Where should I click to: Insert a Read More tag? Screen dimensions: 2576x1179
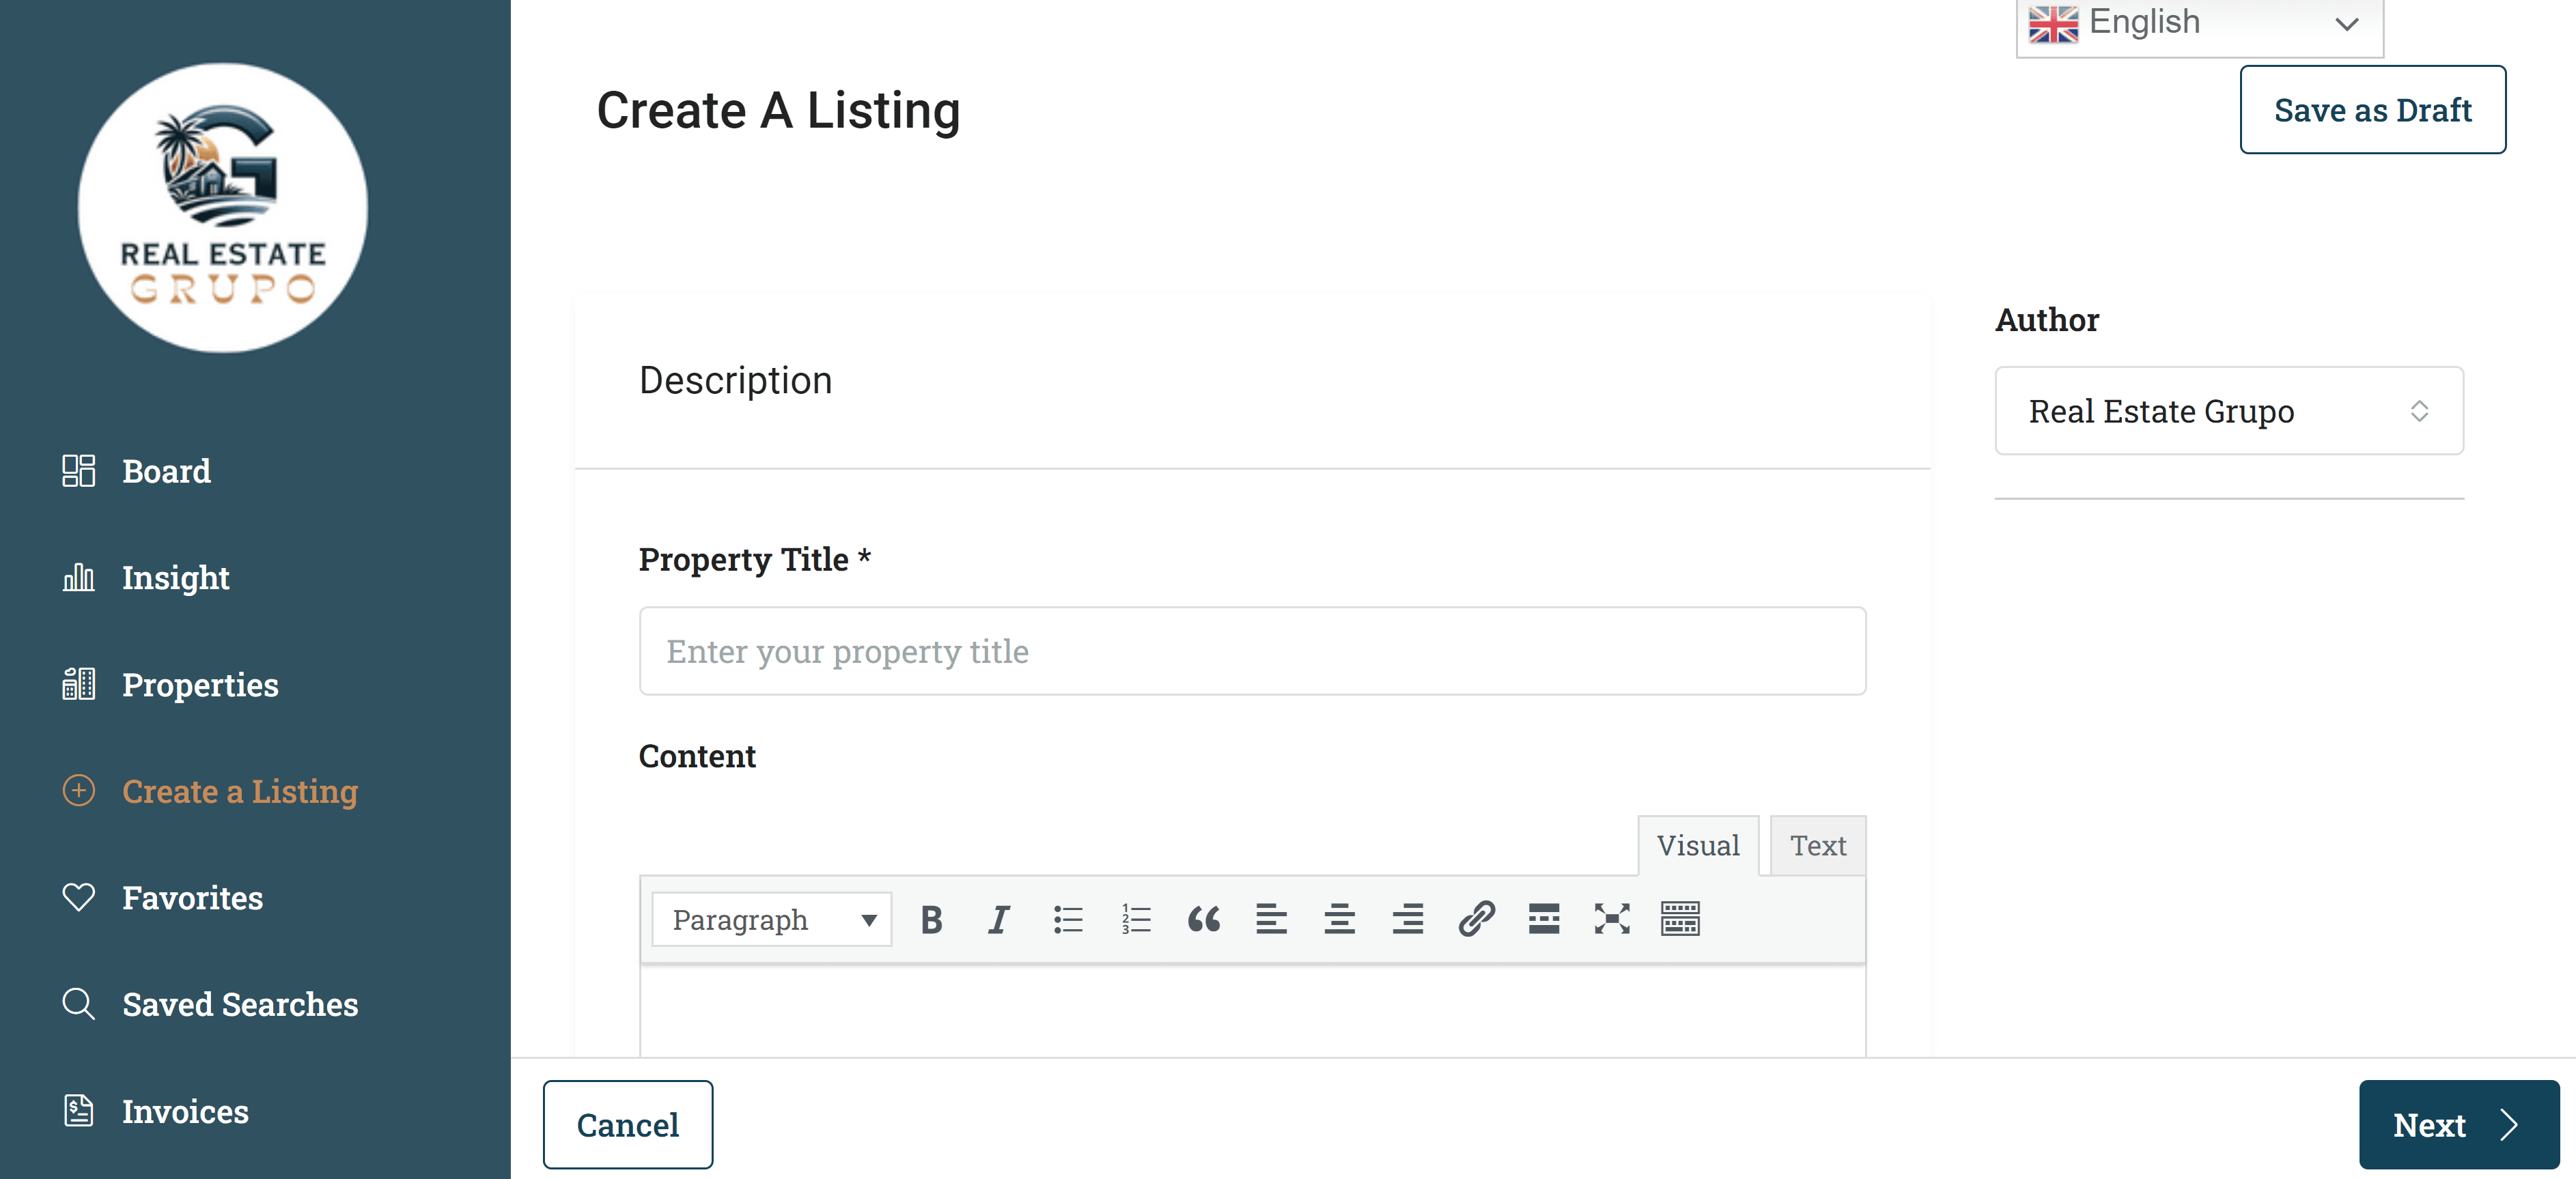click(1543, 919)
